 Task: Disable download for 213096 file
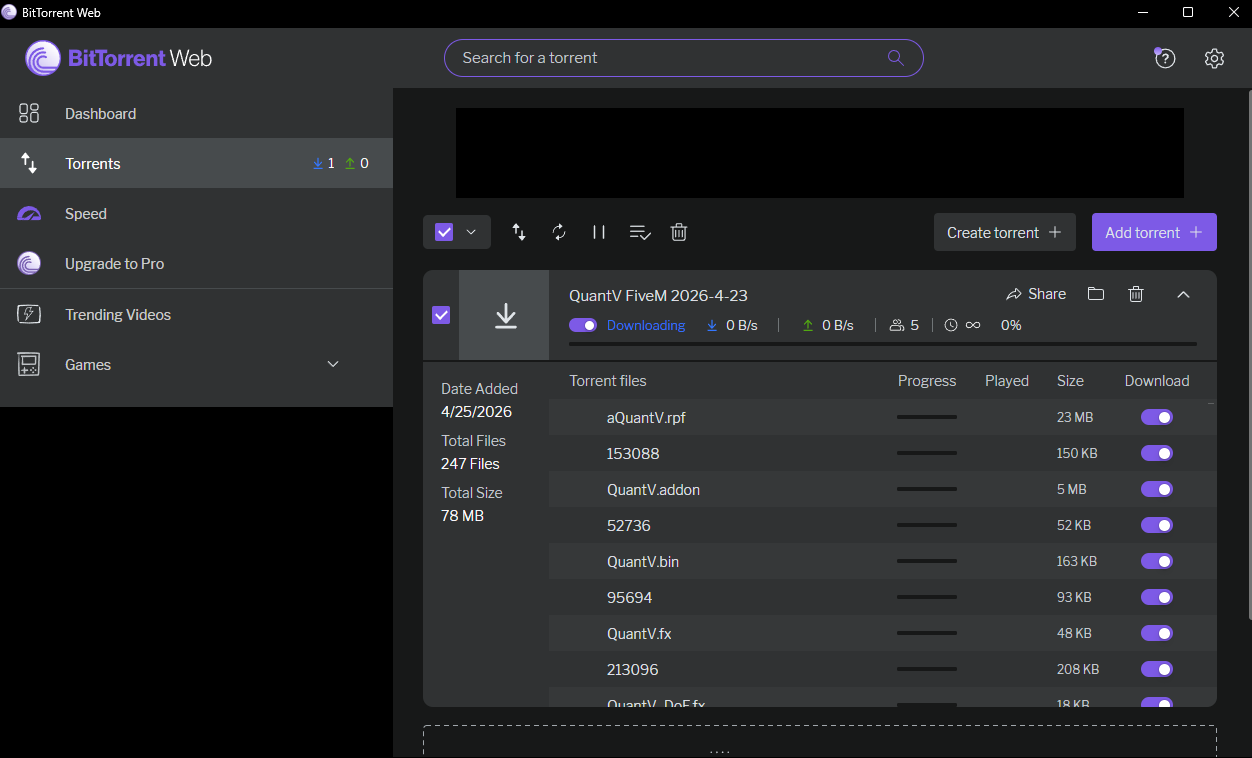pos(1157,669)
